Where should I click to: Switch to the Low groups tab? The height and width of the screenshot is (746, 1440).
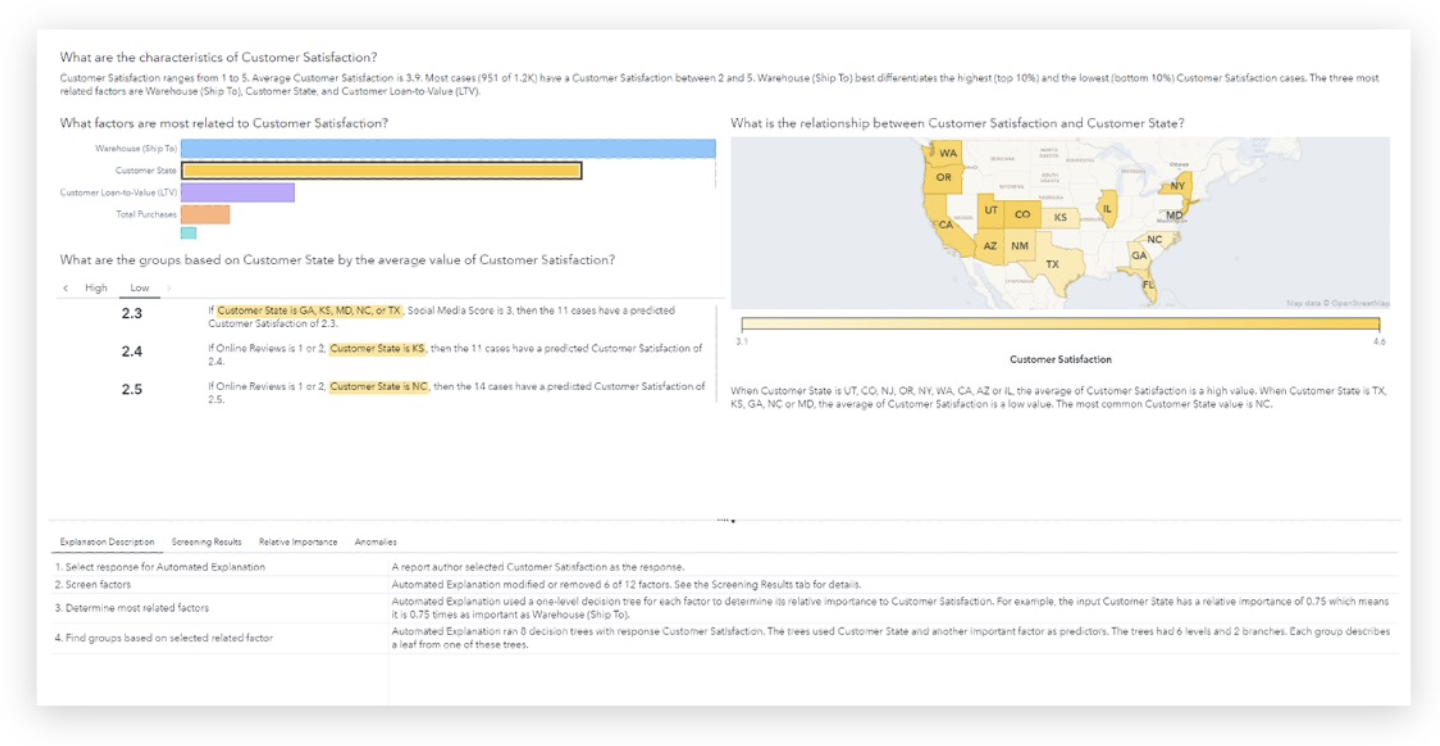point(140,288)
